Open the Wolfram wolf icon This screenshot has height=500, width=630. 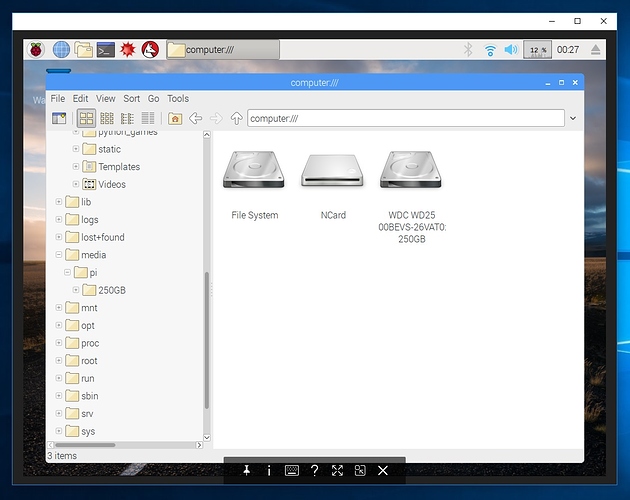pos(150,50)
